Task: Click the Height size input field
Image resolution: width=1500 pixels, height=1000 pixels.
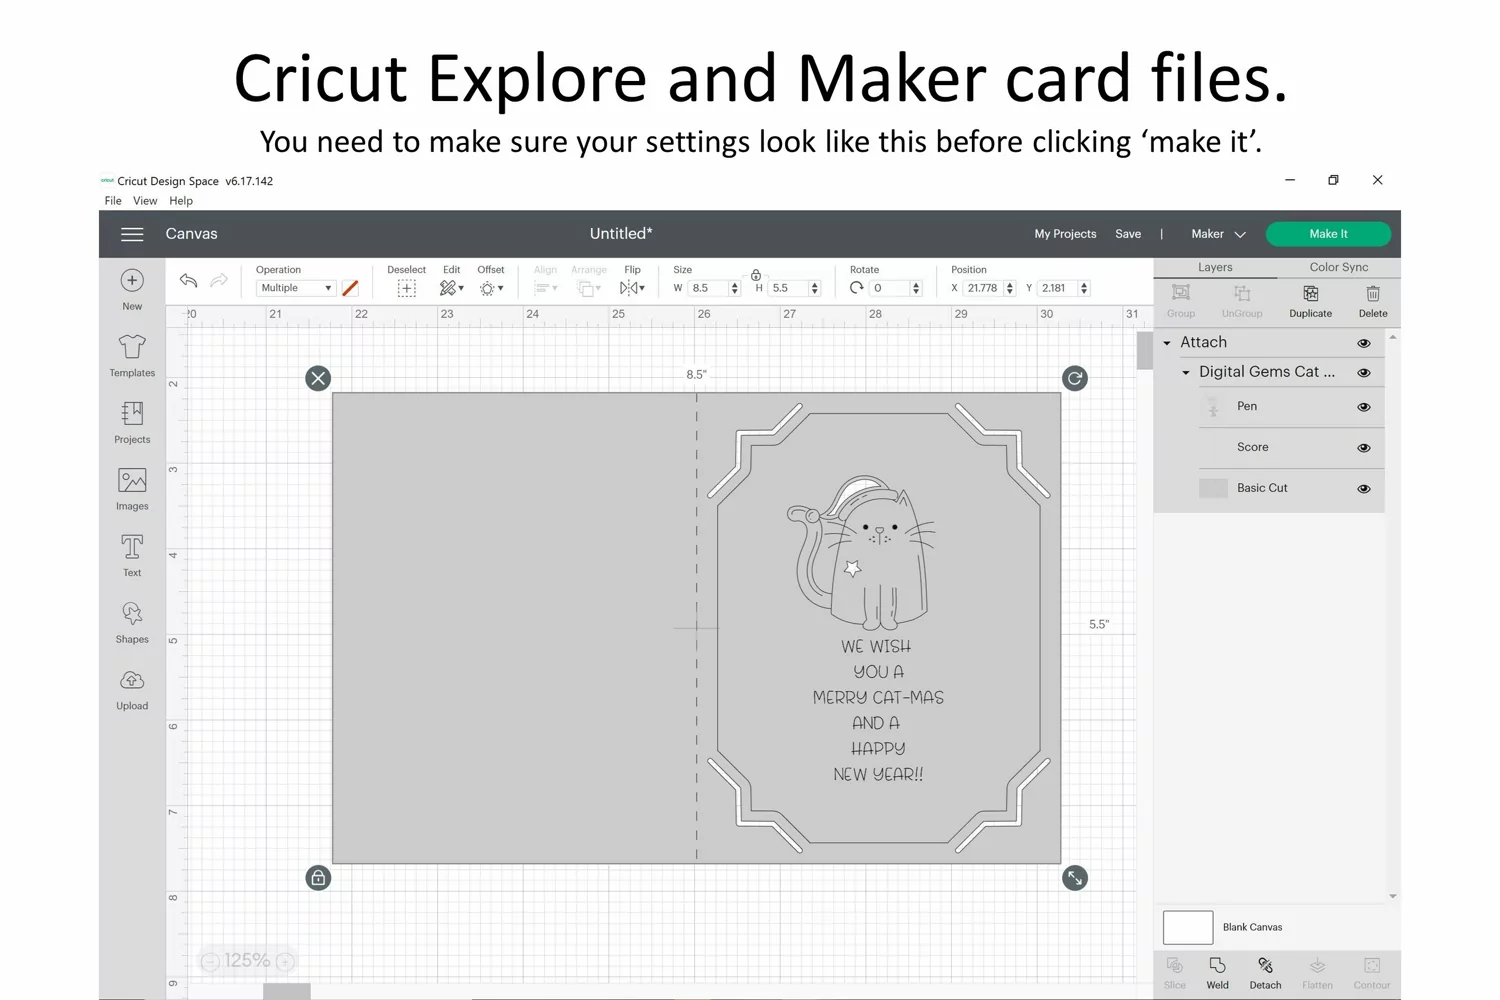Action: pos(788,288)
